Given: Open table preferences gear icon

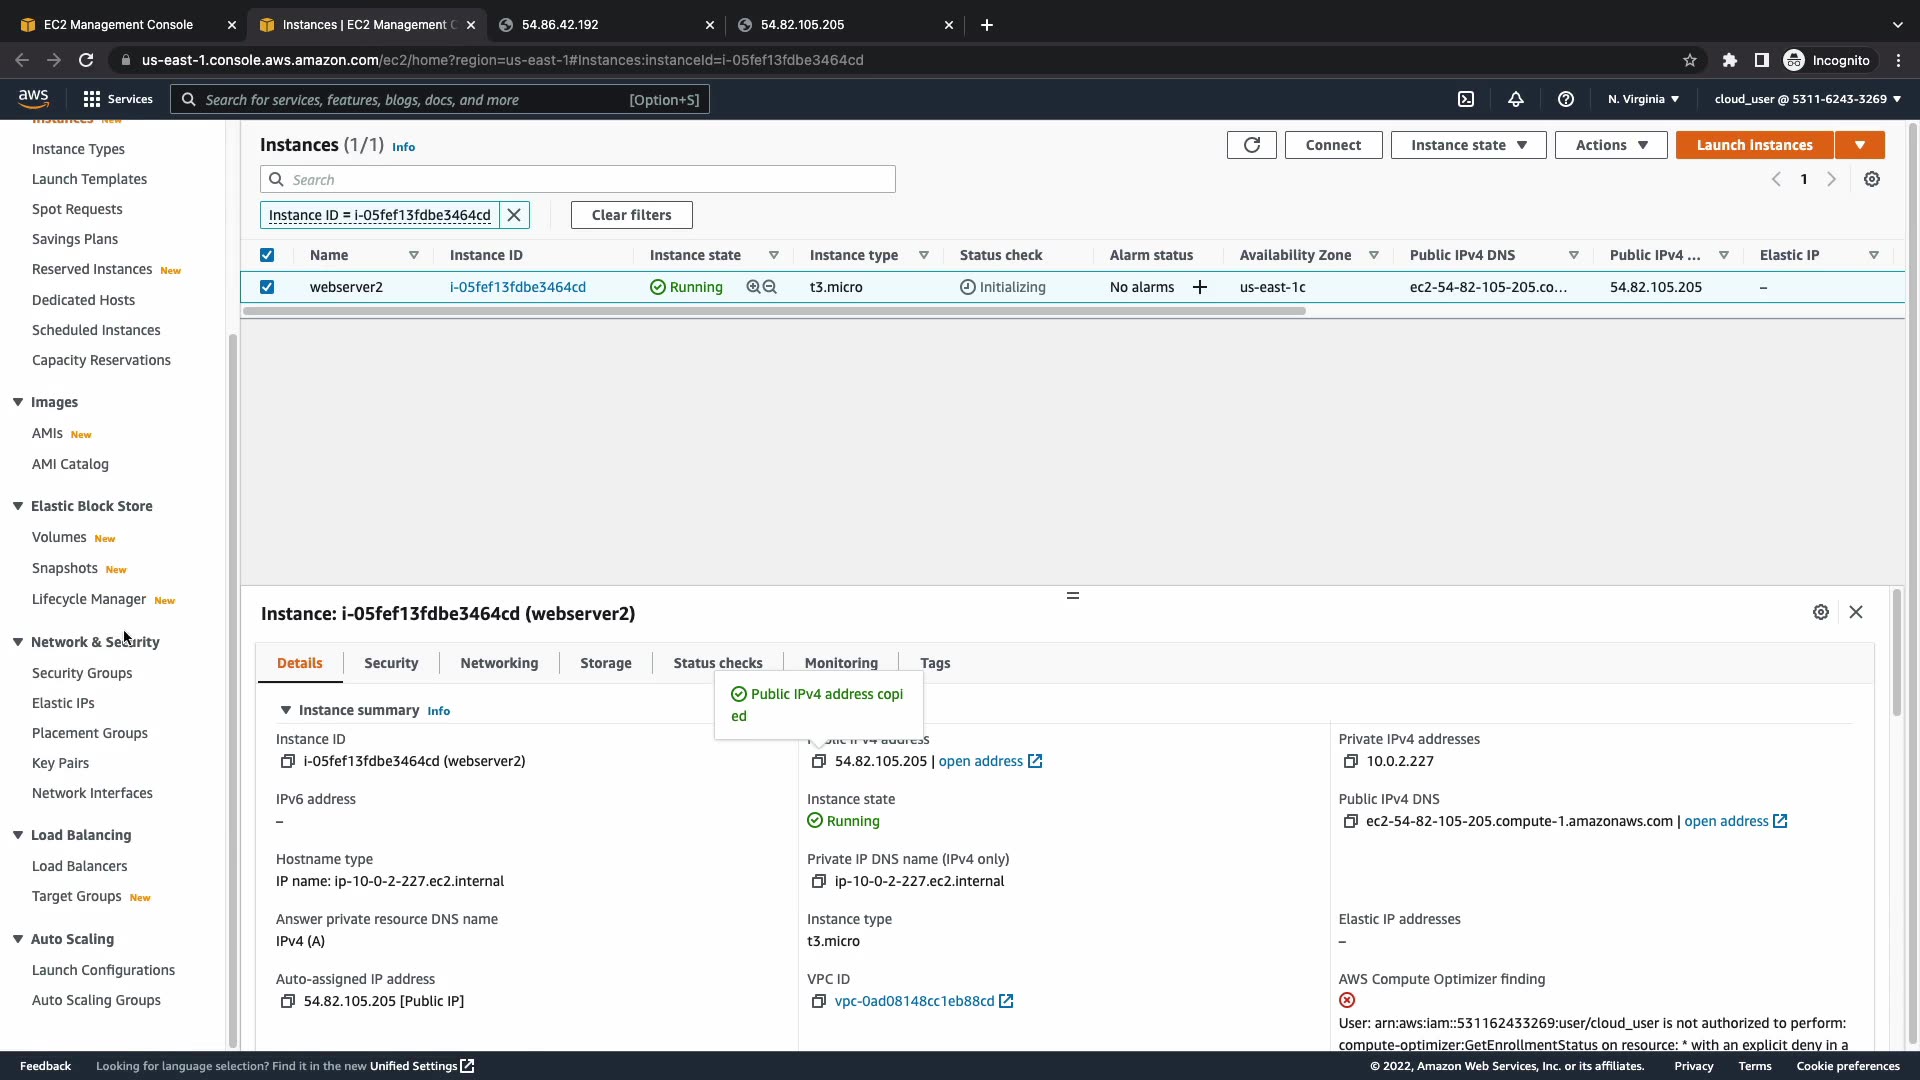Looking at the screenshot, I should 1872,179.
